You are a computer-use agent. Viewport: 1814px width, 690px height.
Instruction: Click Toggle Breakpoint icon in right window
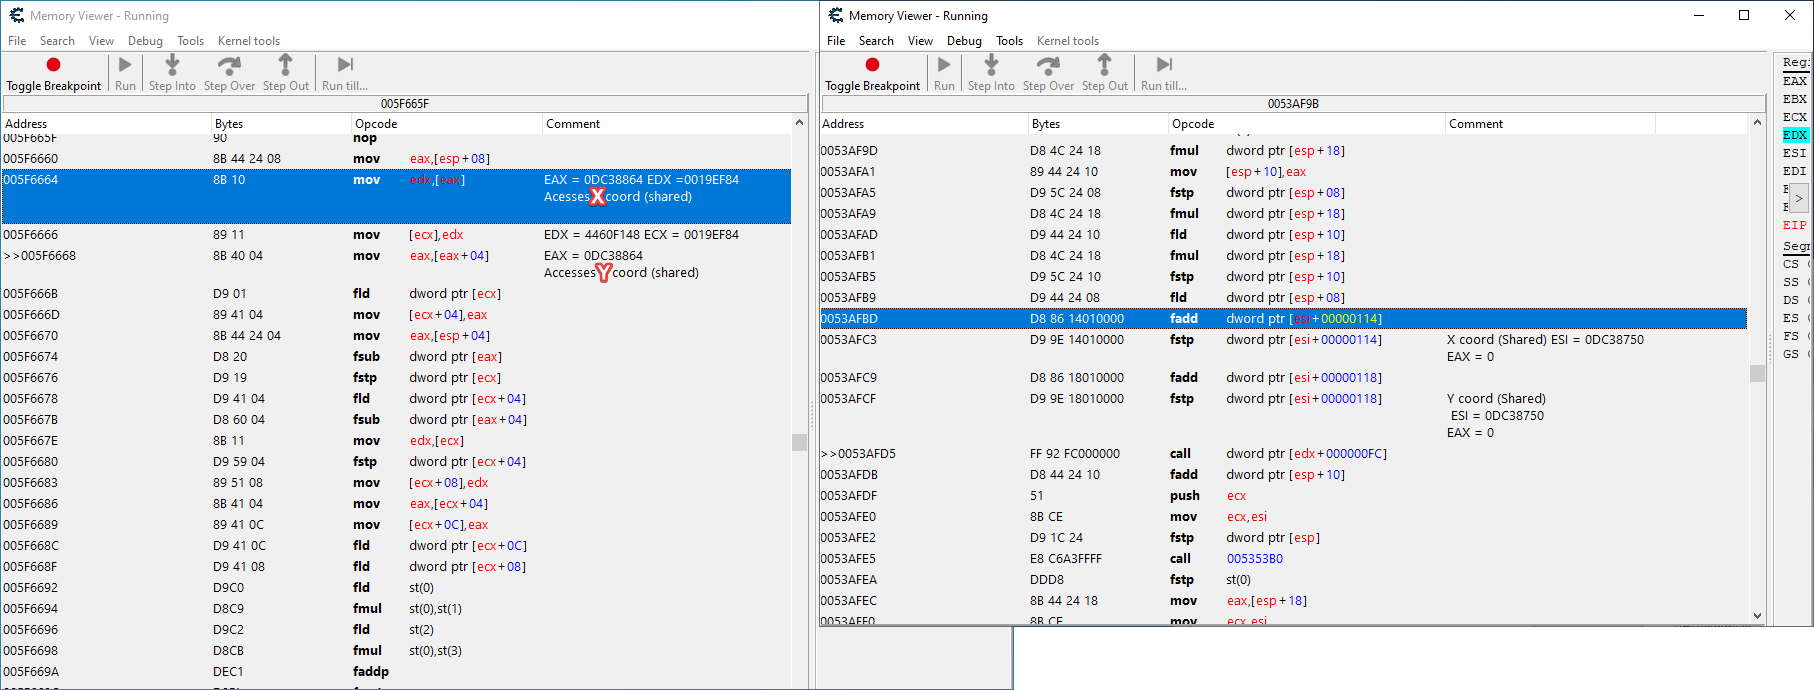[x=872, y=66]
